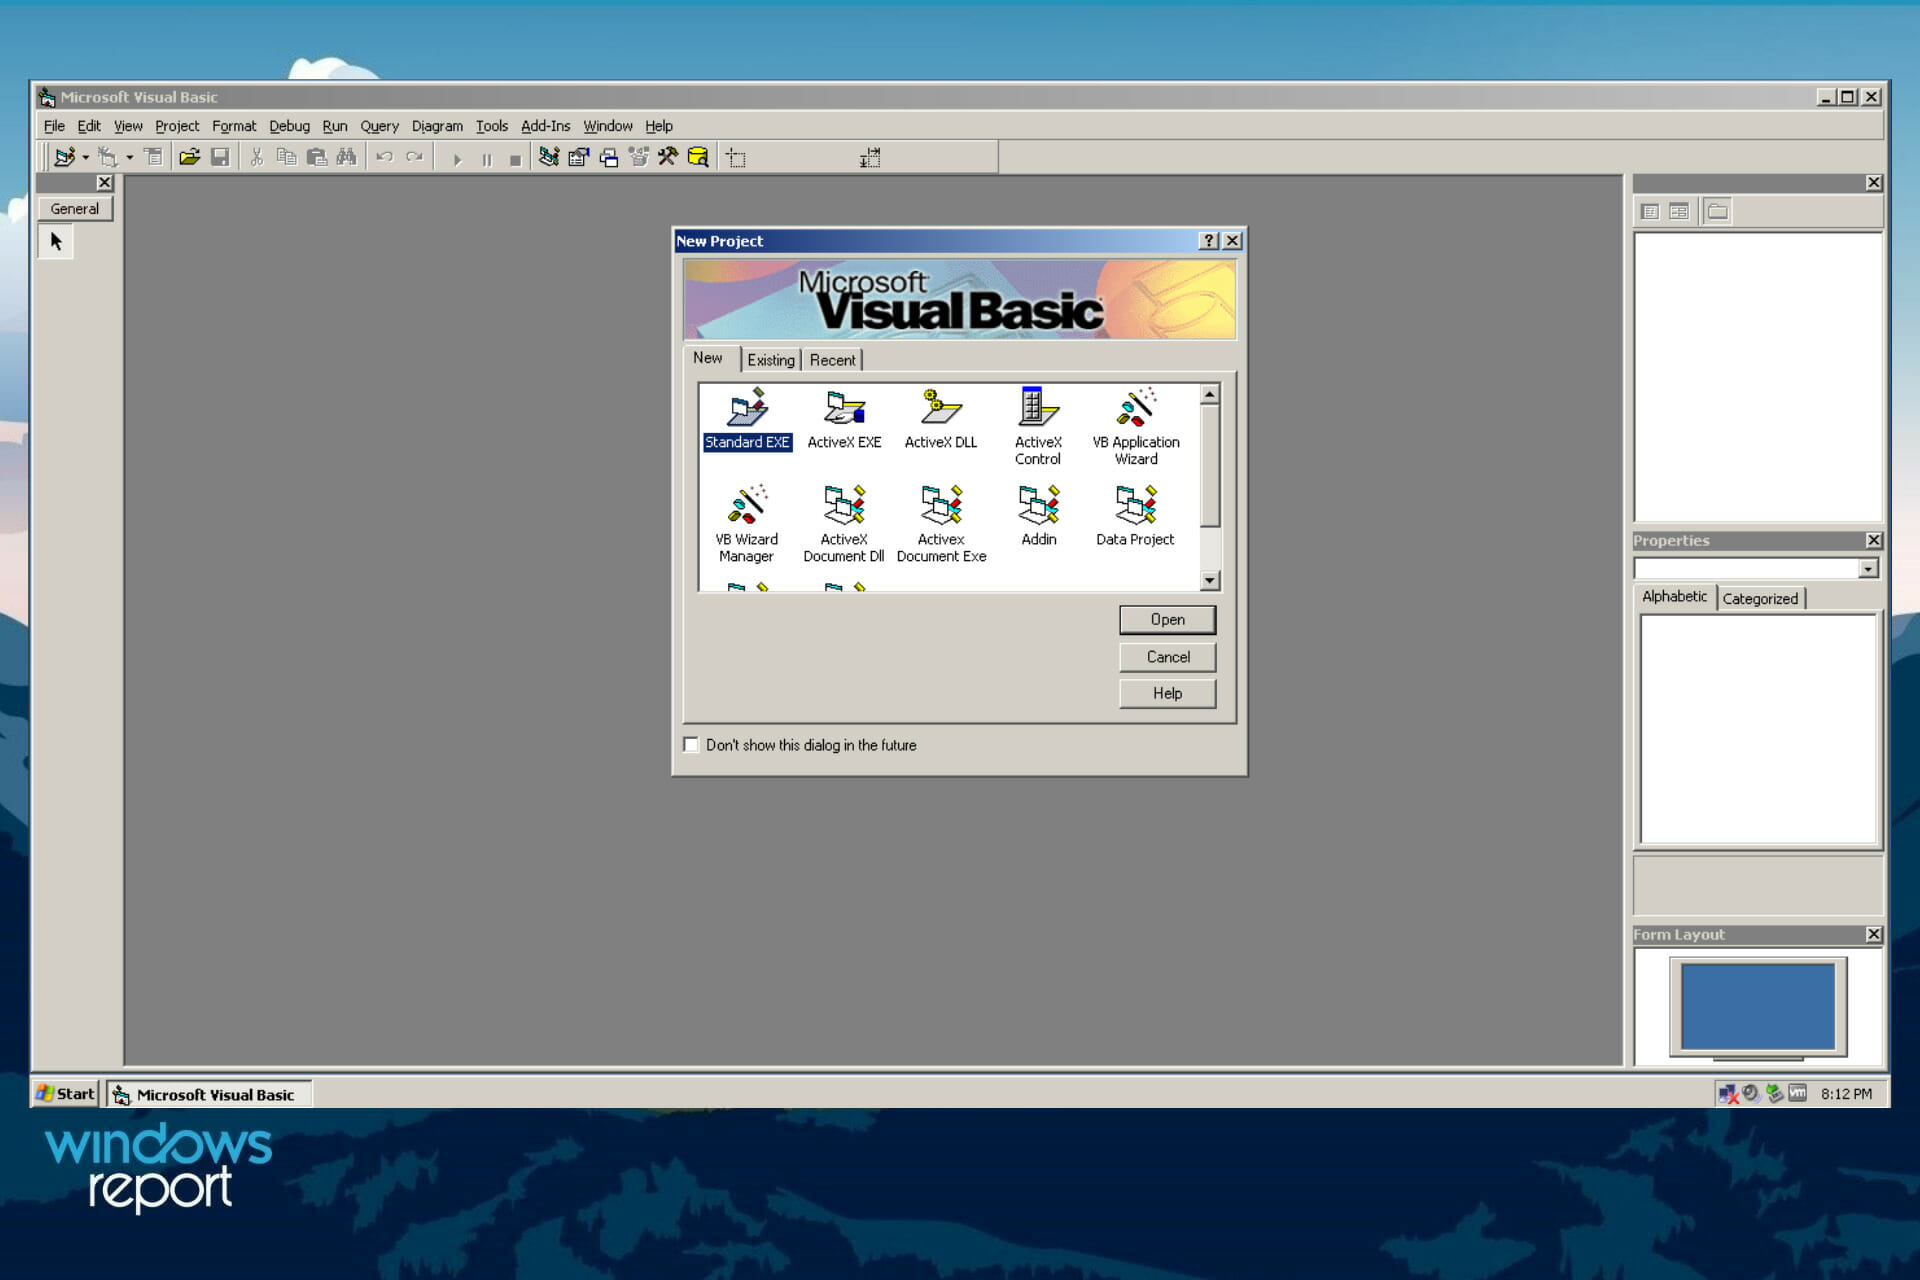Image resolution: width=1920 pixels, height=1280 pixels.
Task: Click the Properties Window toolbar icon
Action: point(578,157)
